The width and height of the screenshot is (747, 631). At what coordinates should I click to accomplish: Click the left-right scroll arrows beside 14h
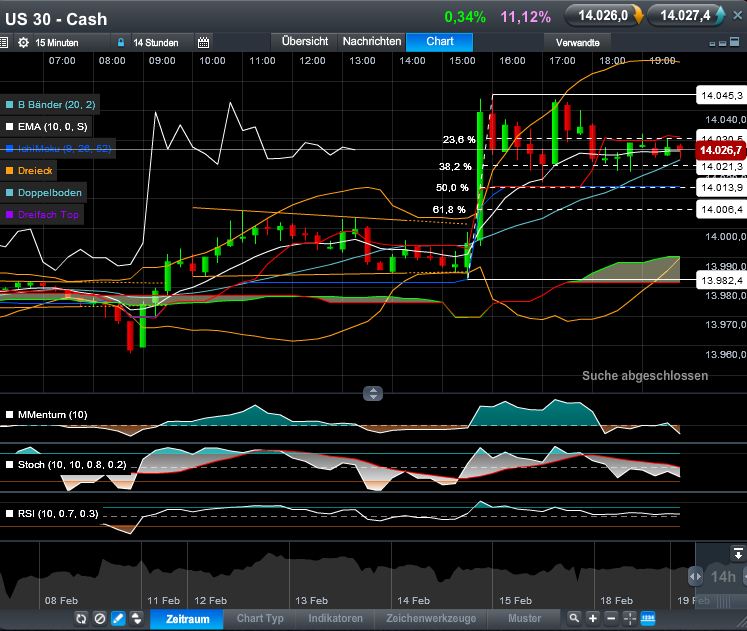[696, 577]
